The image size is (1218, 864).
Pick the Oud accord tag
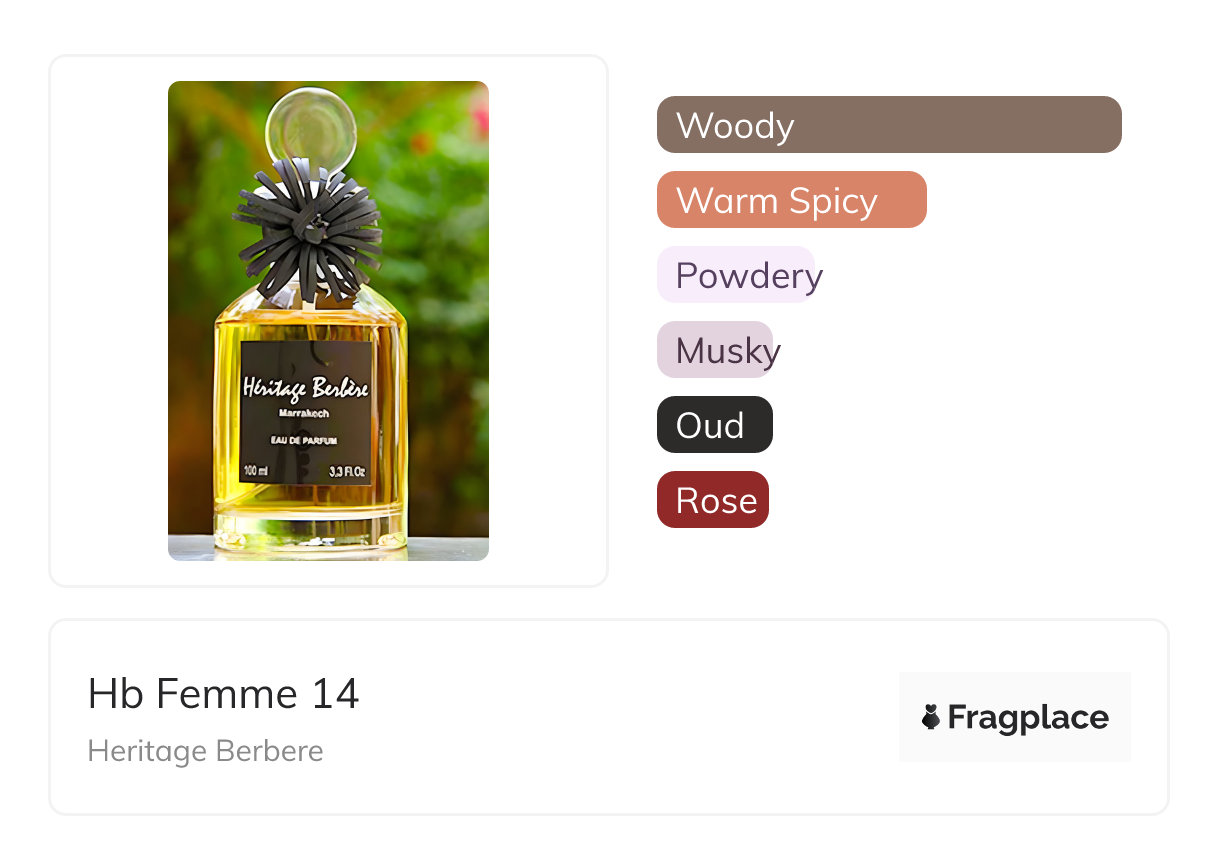click(x=715, y=425)
